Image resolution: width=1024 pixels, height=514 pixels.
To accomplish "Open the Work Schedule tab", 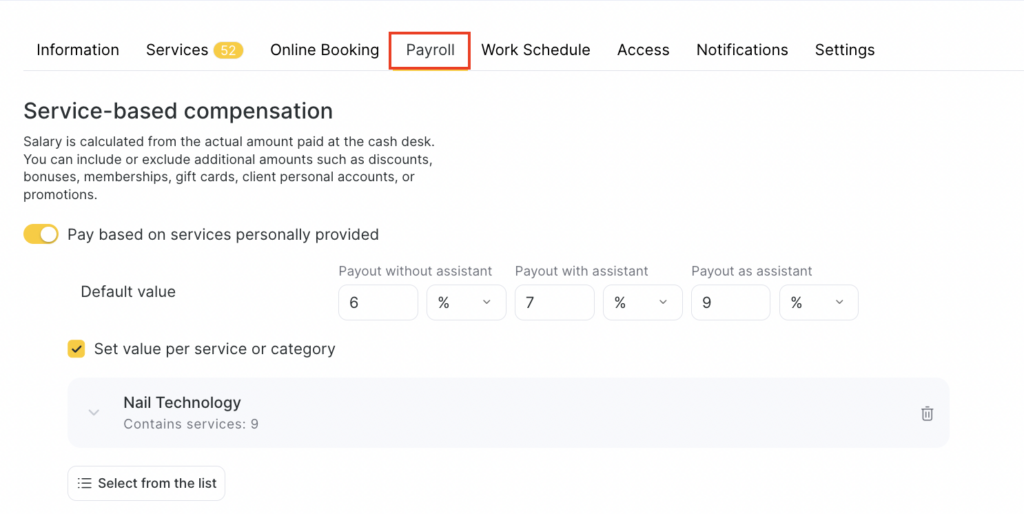I will click(x=535, y=50).
